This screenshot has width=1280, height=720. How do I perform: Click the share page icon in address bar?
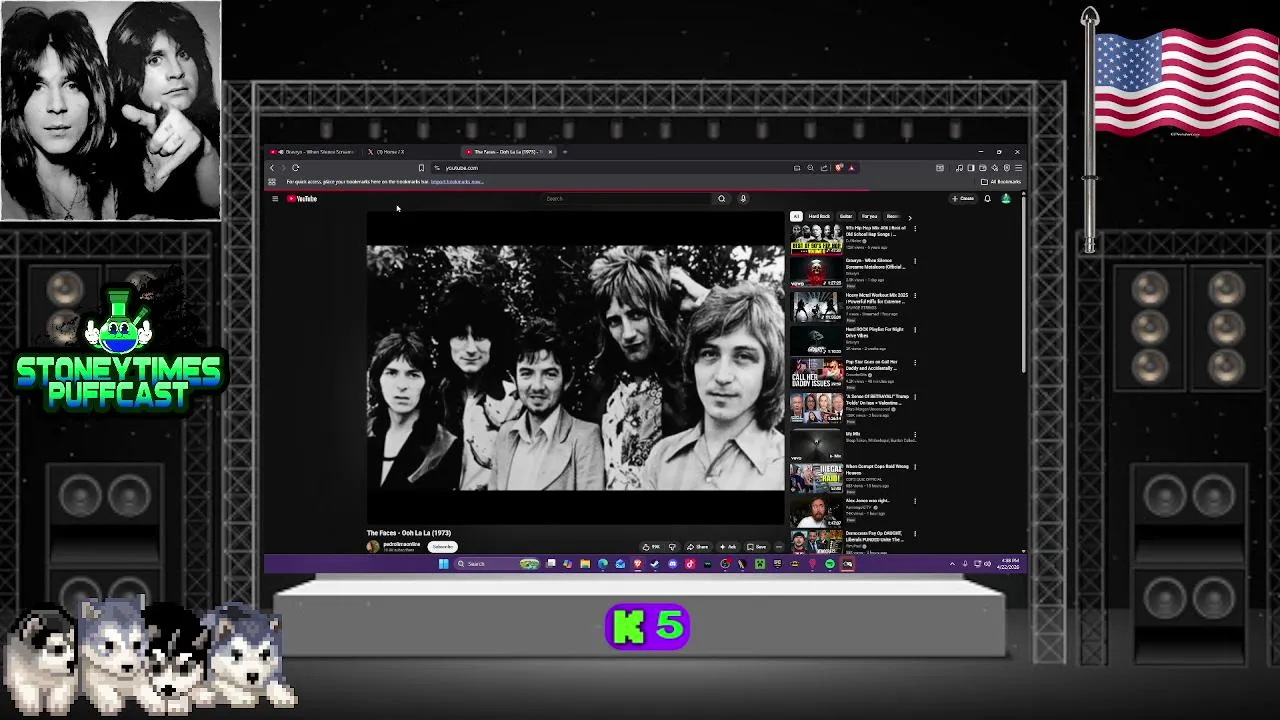coord(824,168)
